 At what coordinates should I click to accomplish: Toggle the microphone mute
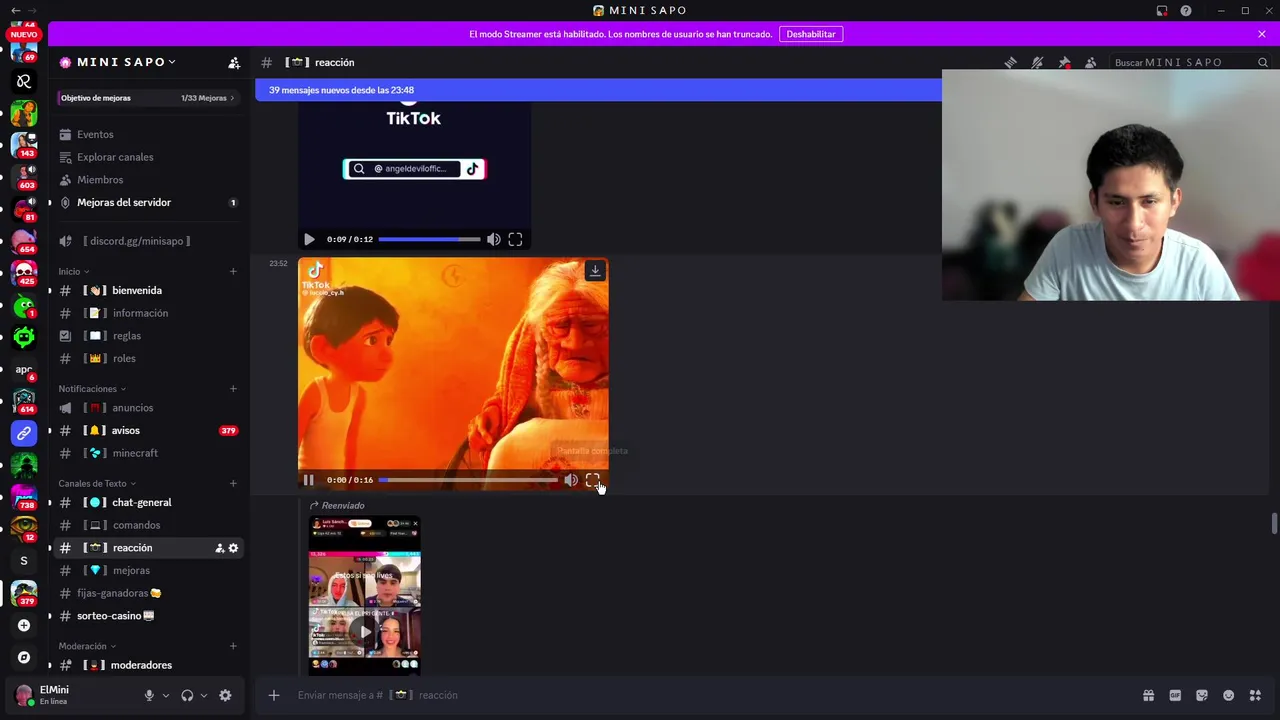point(149,695)
